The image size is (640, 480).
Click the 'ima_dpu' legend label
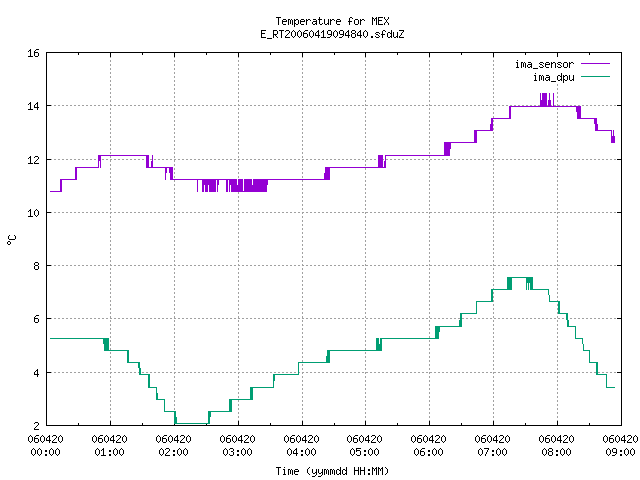(554, 77)
